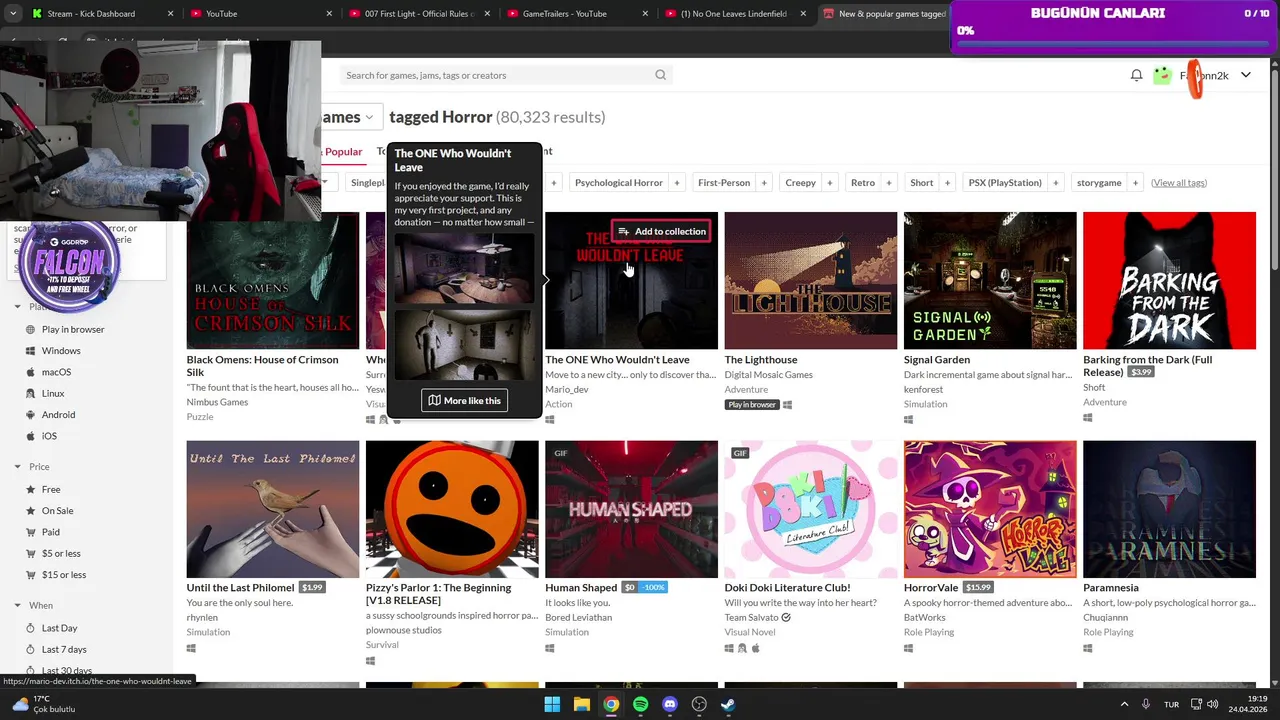
Task: Open the account menu chevron beside username
Action: 1246,75
